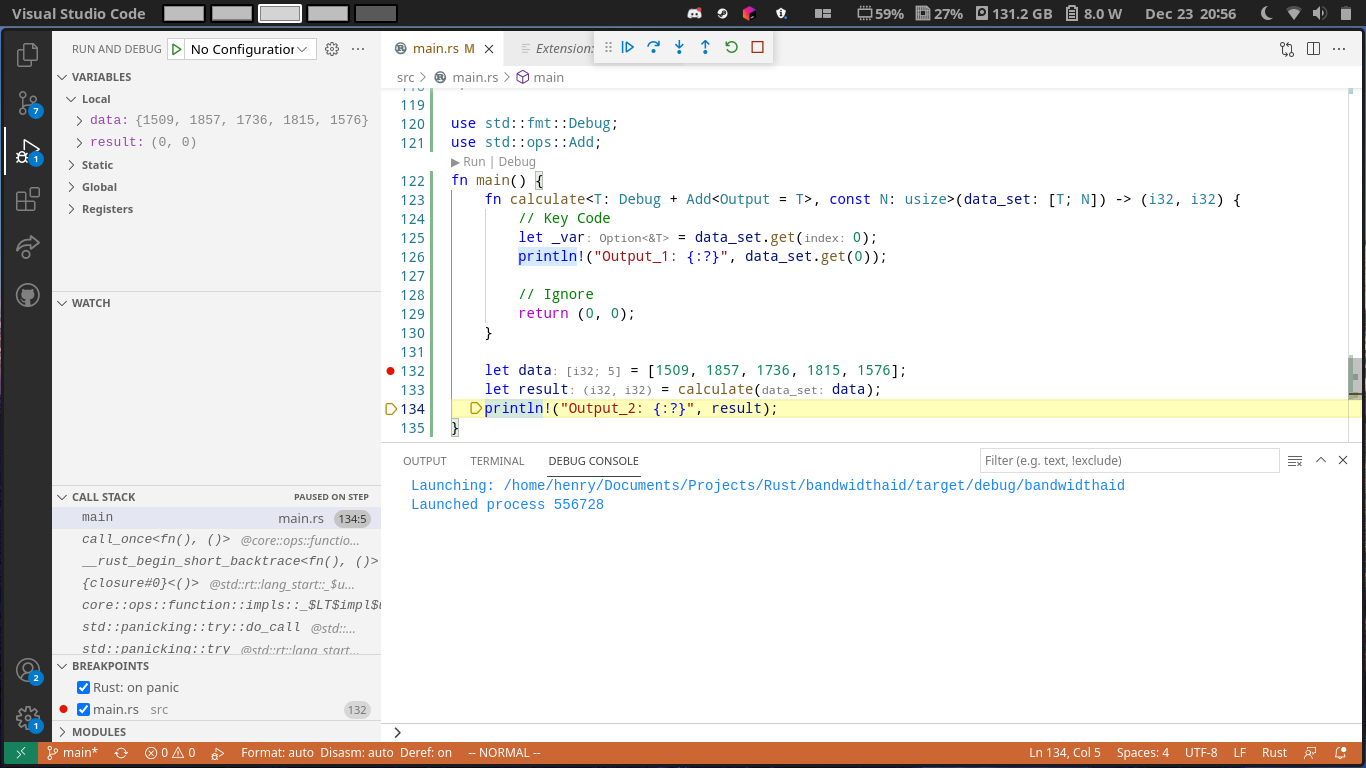Switch to the TERMINAL tab
The width and height of the screenshot is (1366, 768).
coord(497,461)
